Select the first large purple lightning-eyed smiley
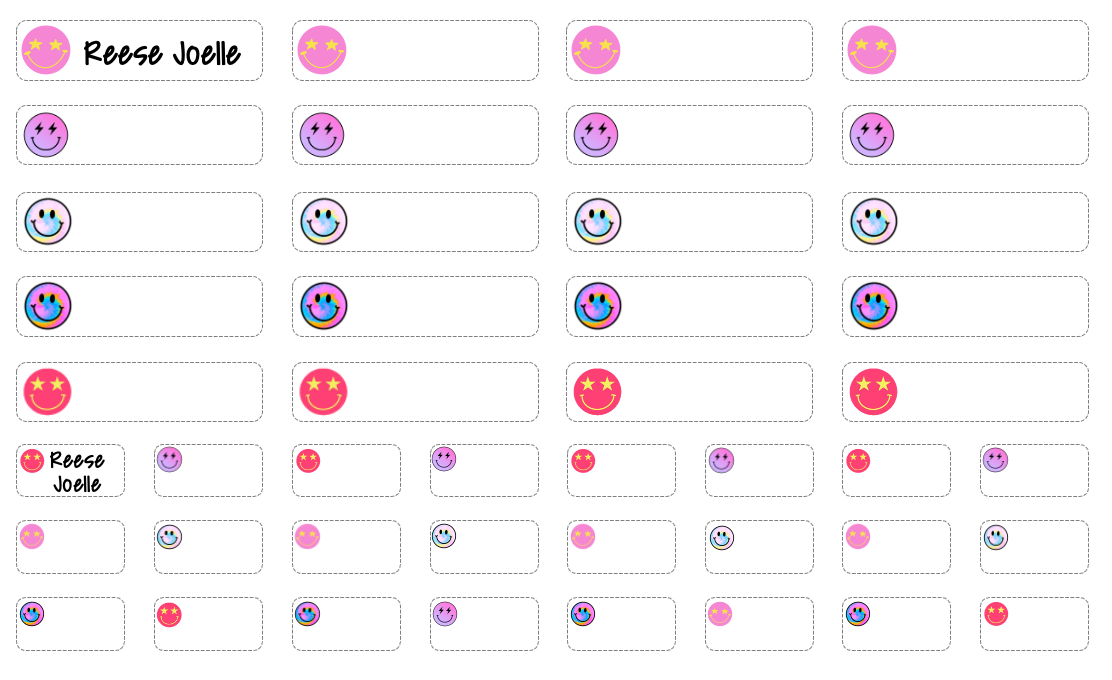The image size is (1112, 680). (46, 135)
